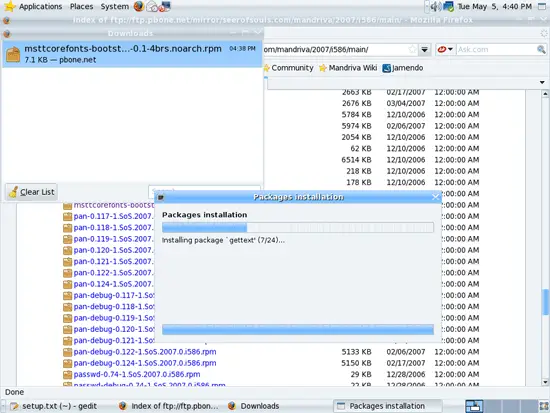
Task: Click the Done status bar text
Action: (x=14, y=392)
